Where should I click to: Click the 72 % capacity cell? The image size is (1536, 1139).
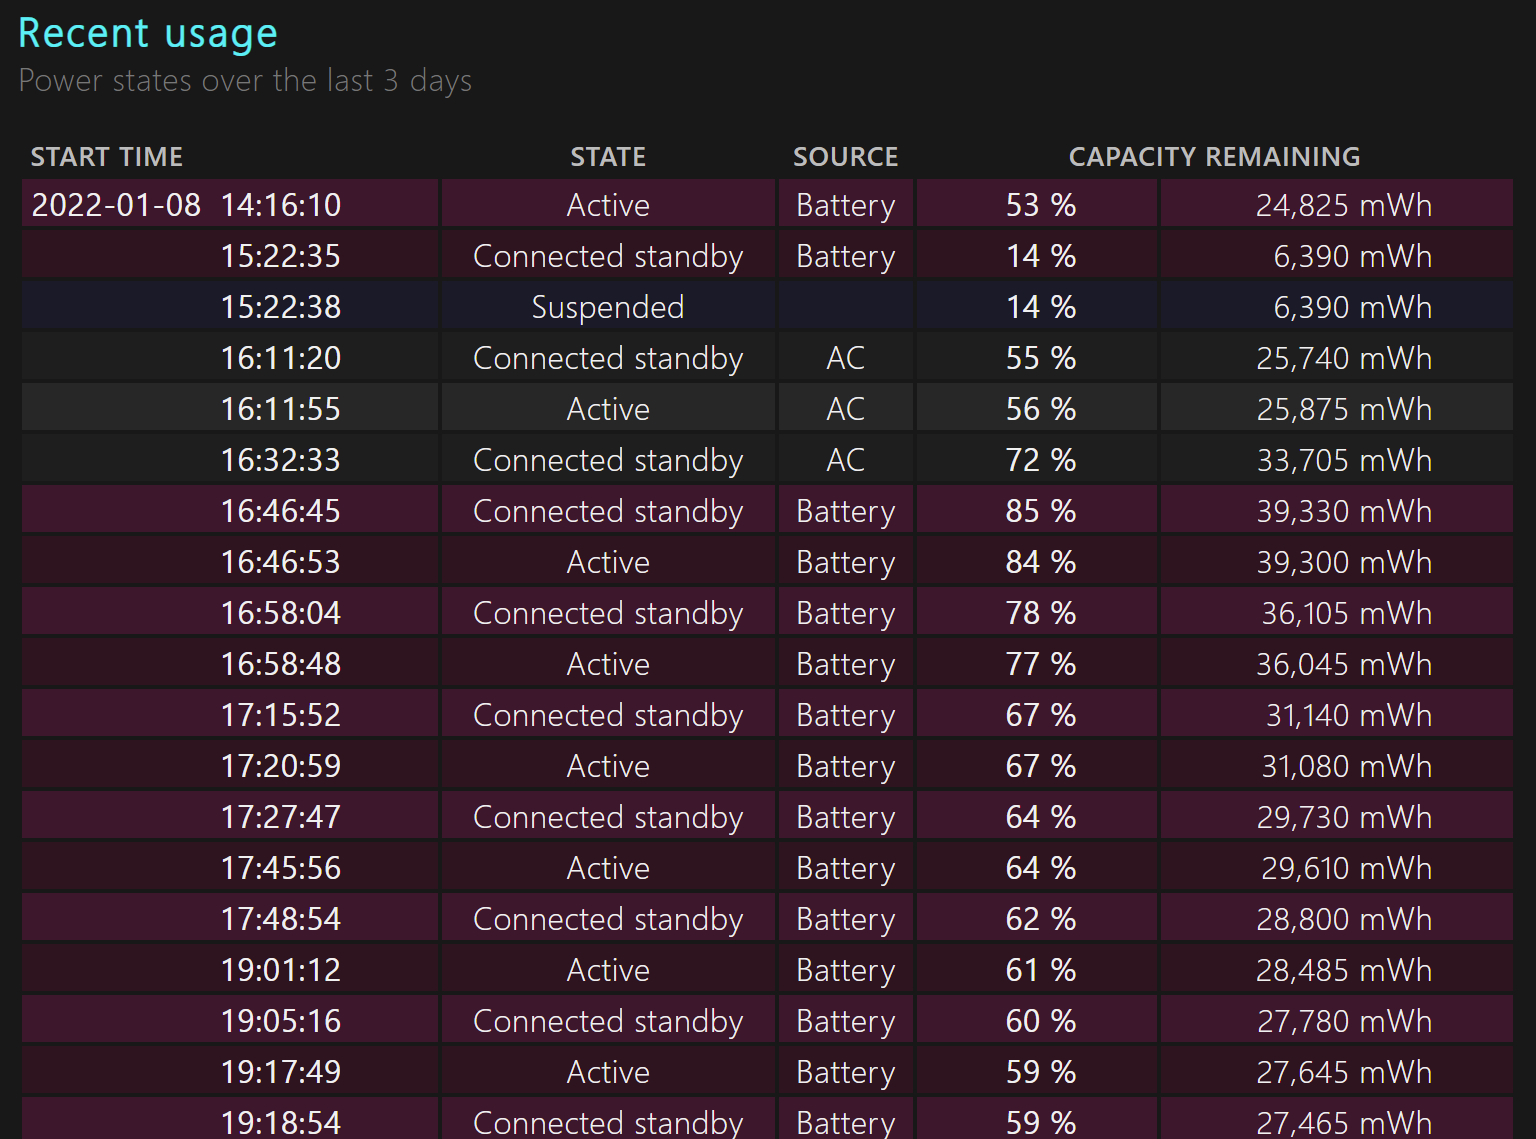coord(1037,459)
